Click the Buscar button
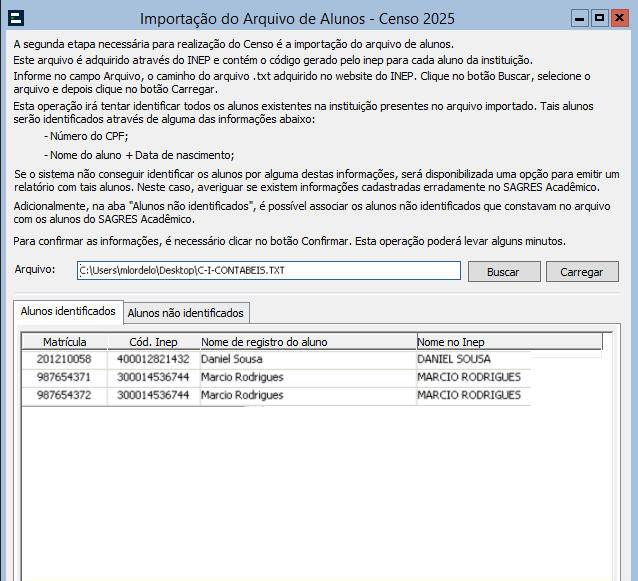This screenshot has width=638, height=581. 504,271
